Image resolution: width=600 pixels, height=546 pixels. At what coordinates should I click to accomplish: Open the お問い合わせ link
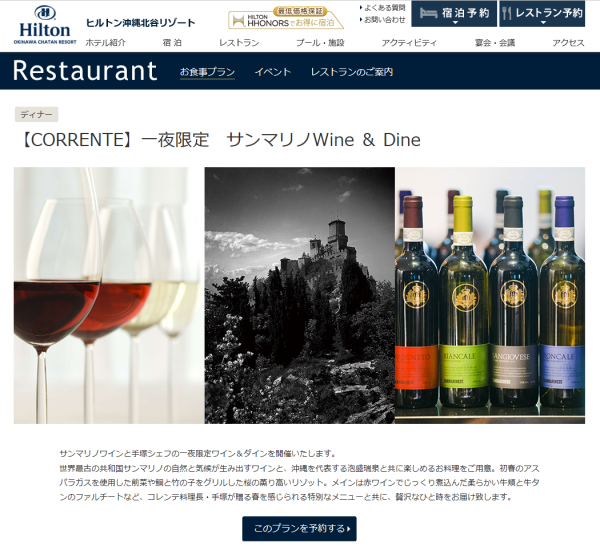[x=383, y=20]
